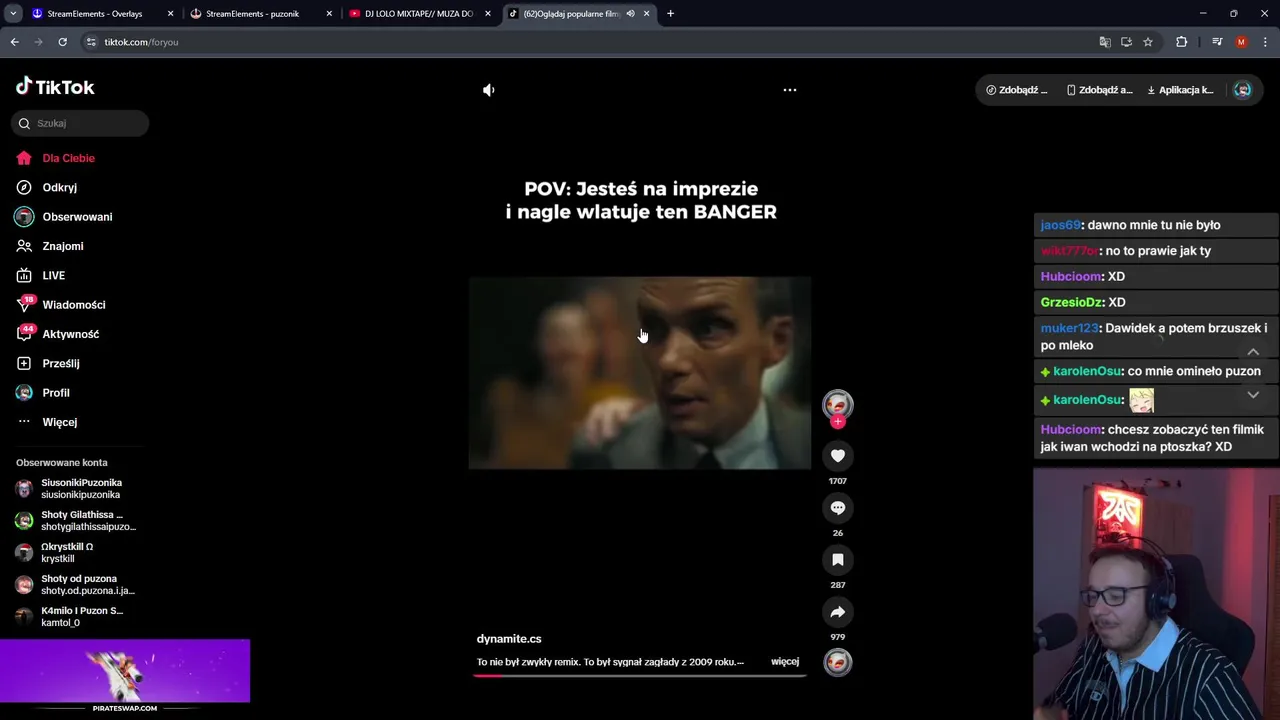1280x720 pixels.
Task: Open Odkryj section
Action: click(59, 187)
